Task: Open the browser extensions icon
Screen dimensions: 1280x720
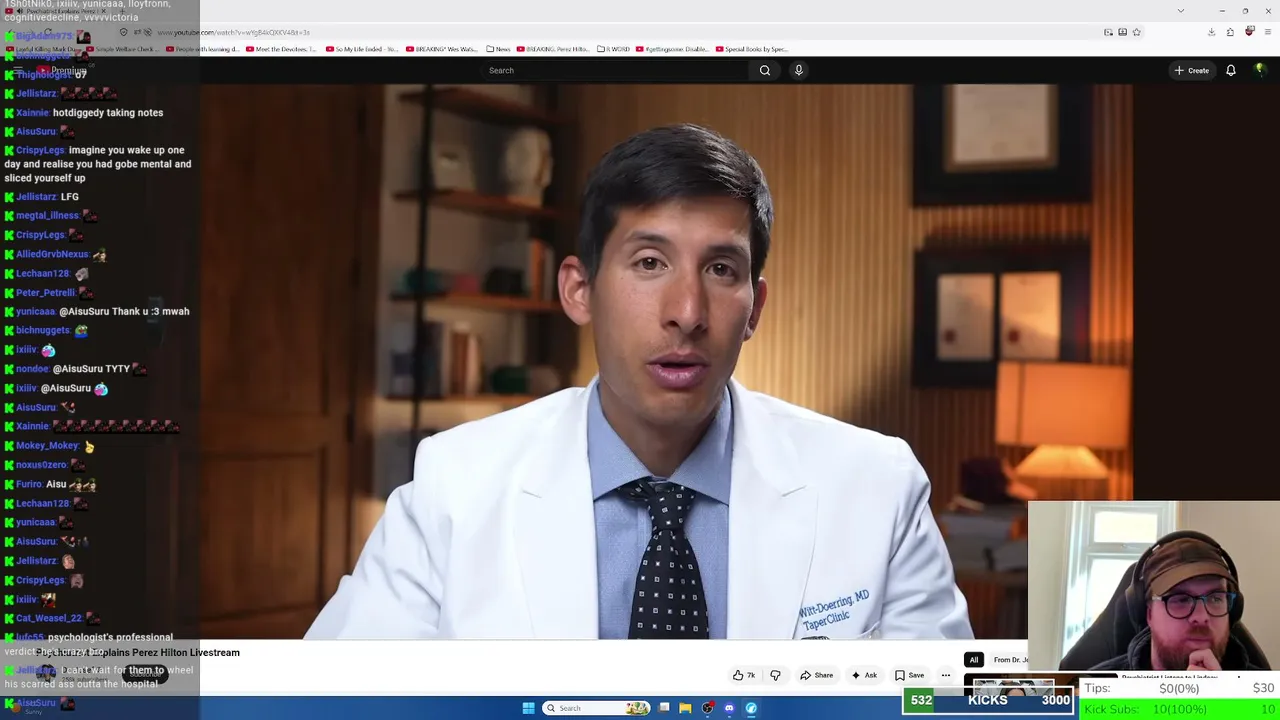Action: point(1230,32)
